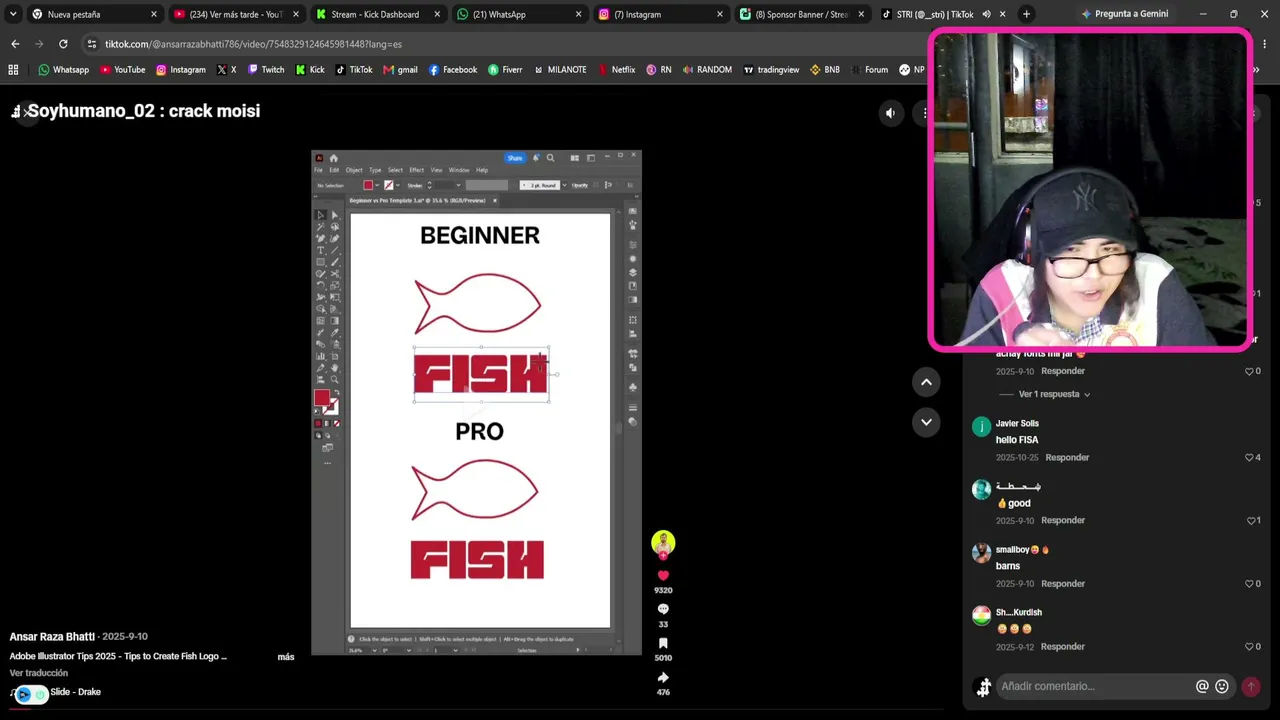Open the BNB bookmark
1280x720 pixels.
pos(825,70)
